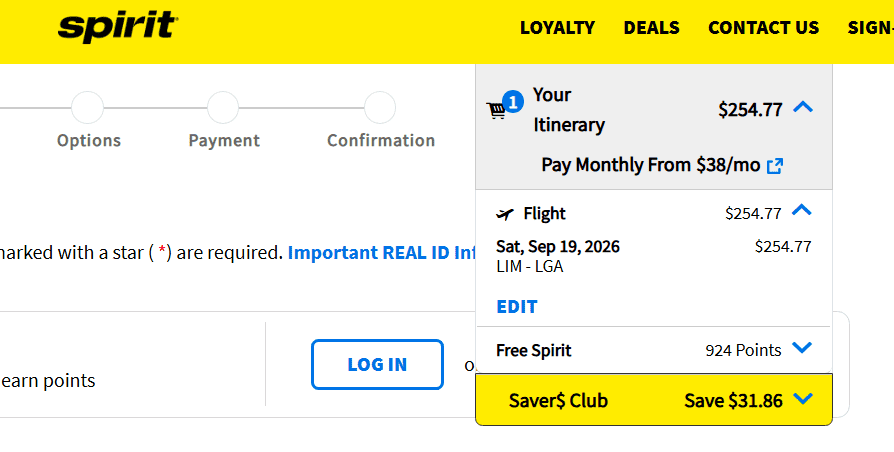
Task: Go to CONTACT US
Action: point(763,28)
